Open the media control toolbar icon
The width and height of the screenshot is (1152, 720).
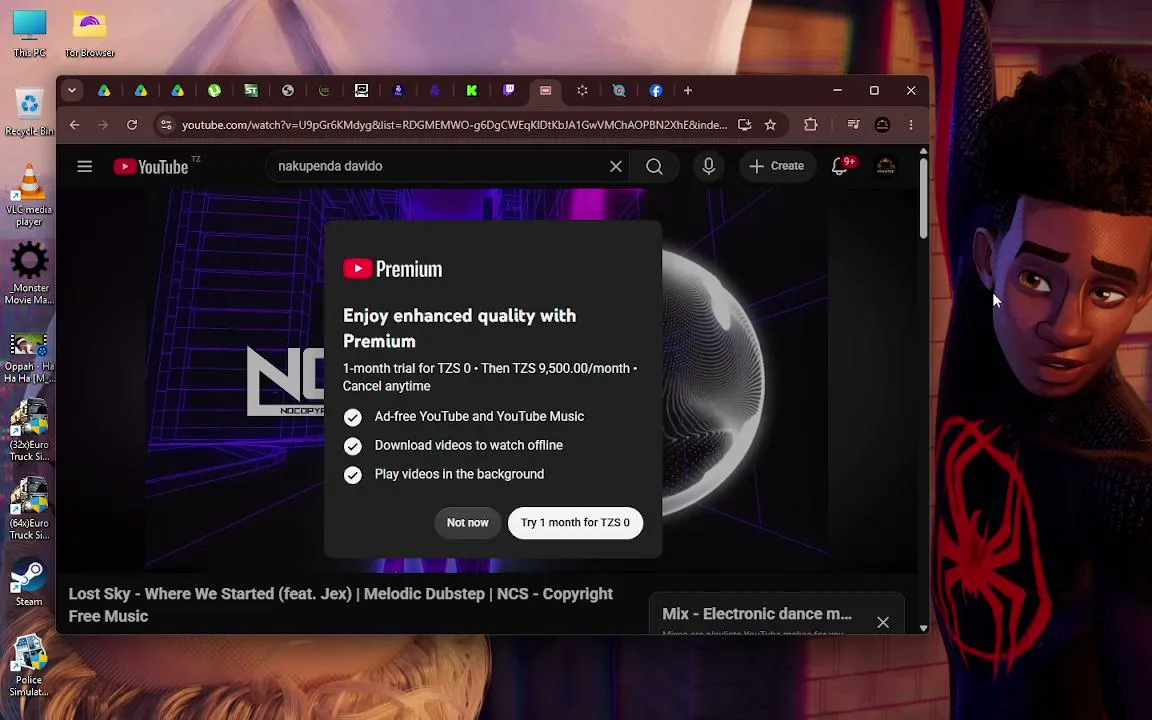tap(853, 125)
